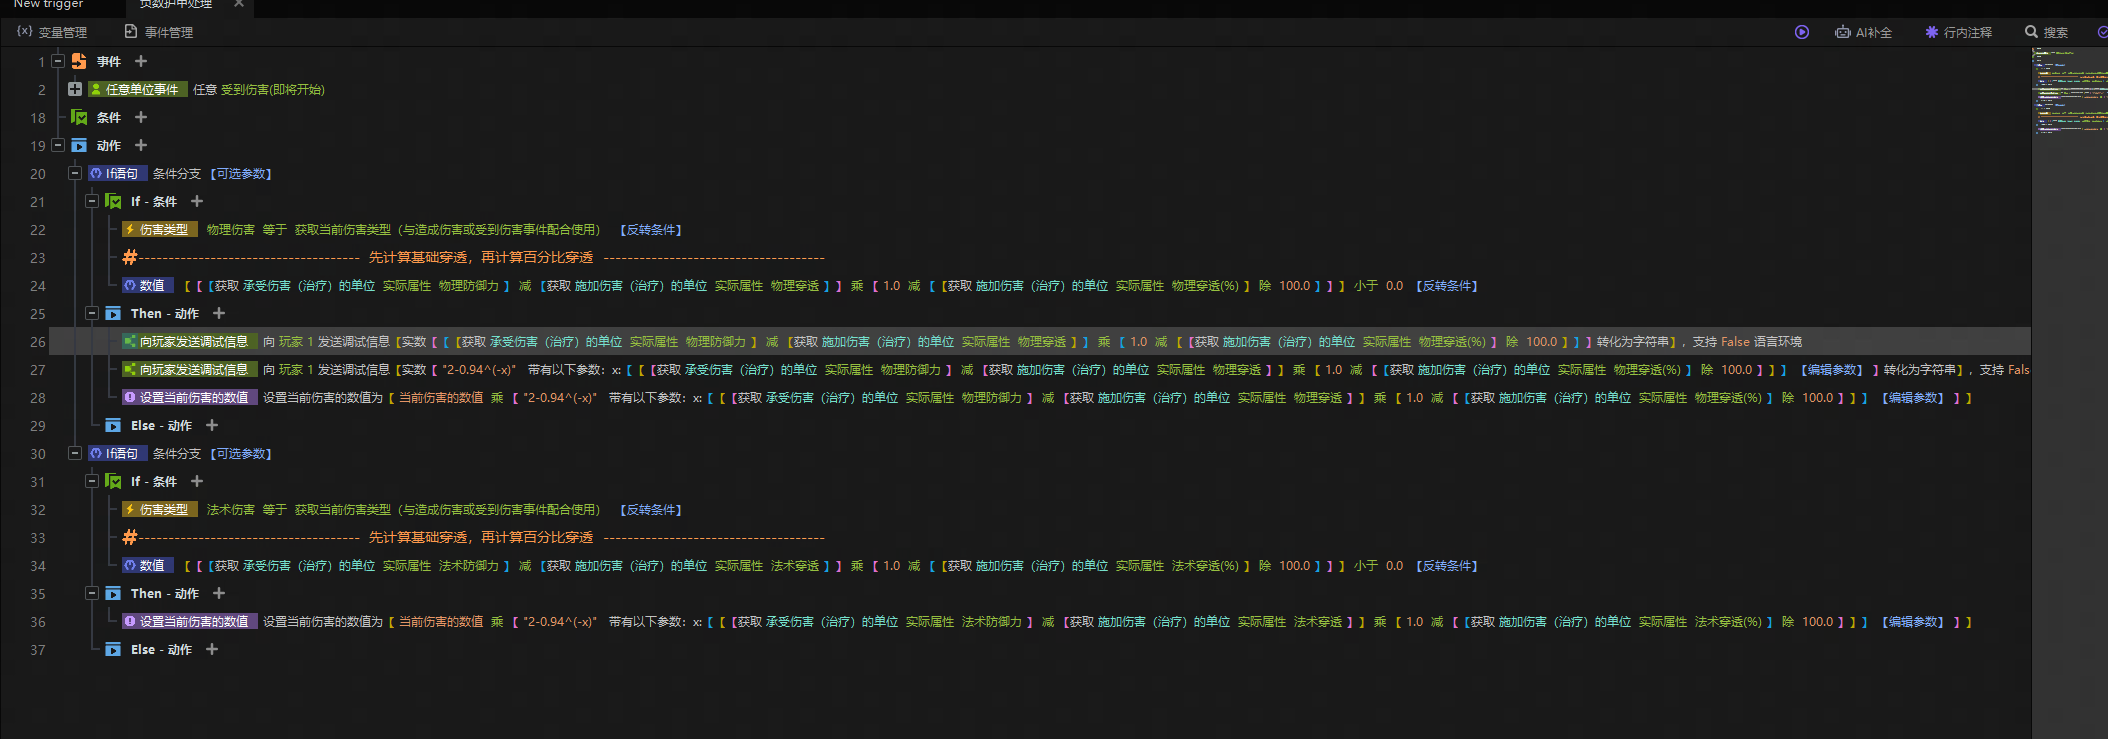The image size is (2108, 739).
Task: Click the orange 事件 icon on line 1
Action: (x=79, y=61)
